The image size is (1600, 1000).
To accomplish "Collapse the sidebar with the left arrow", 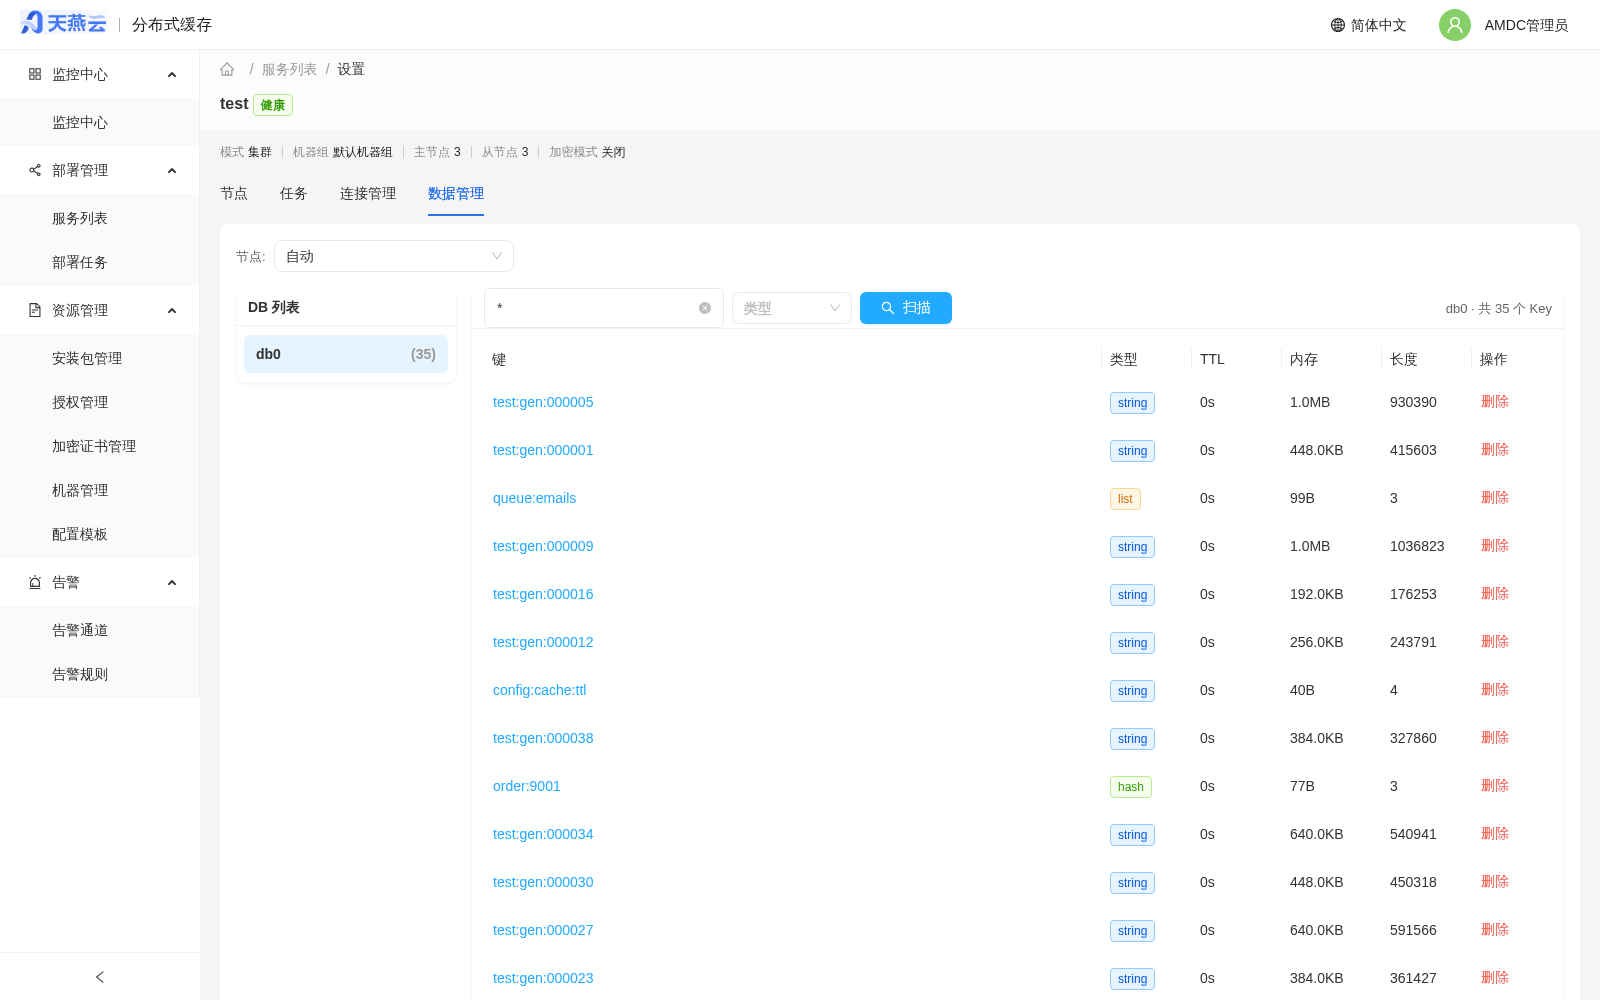I will click(100, 977).
